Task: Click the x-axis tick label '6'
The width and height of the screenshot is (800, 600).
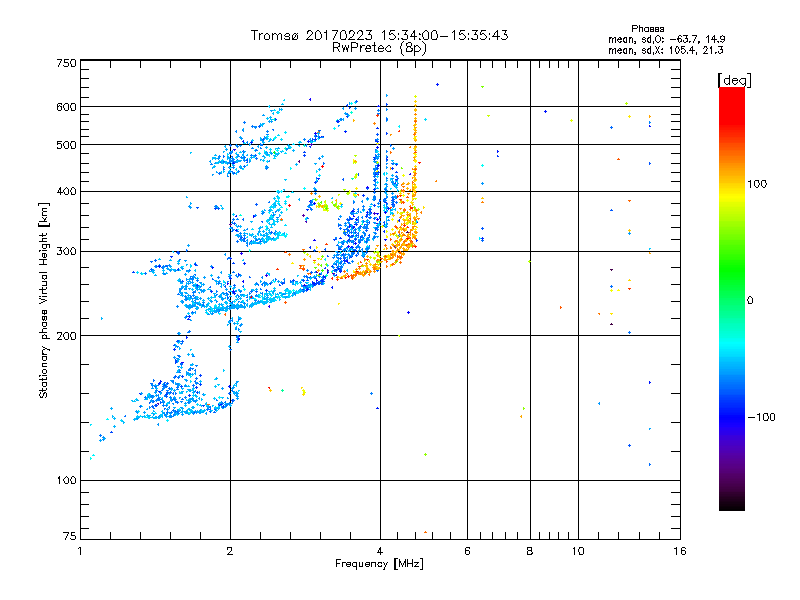Action: pos(467,551)
